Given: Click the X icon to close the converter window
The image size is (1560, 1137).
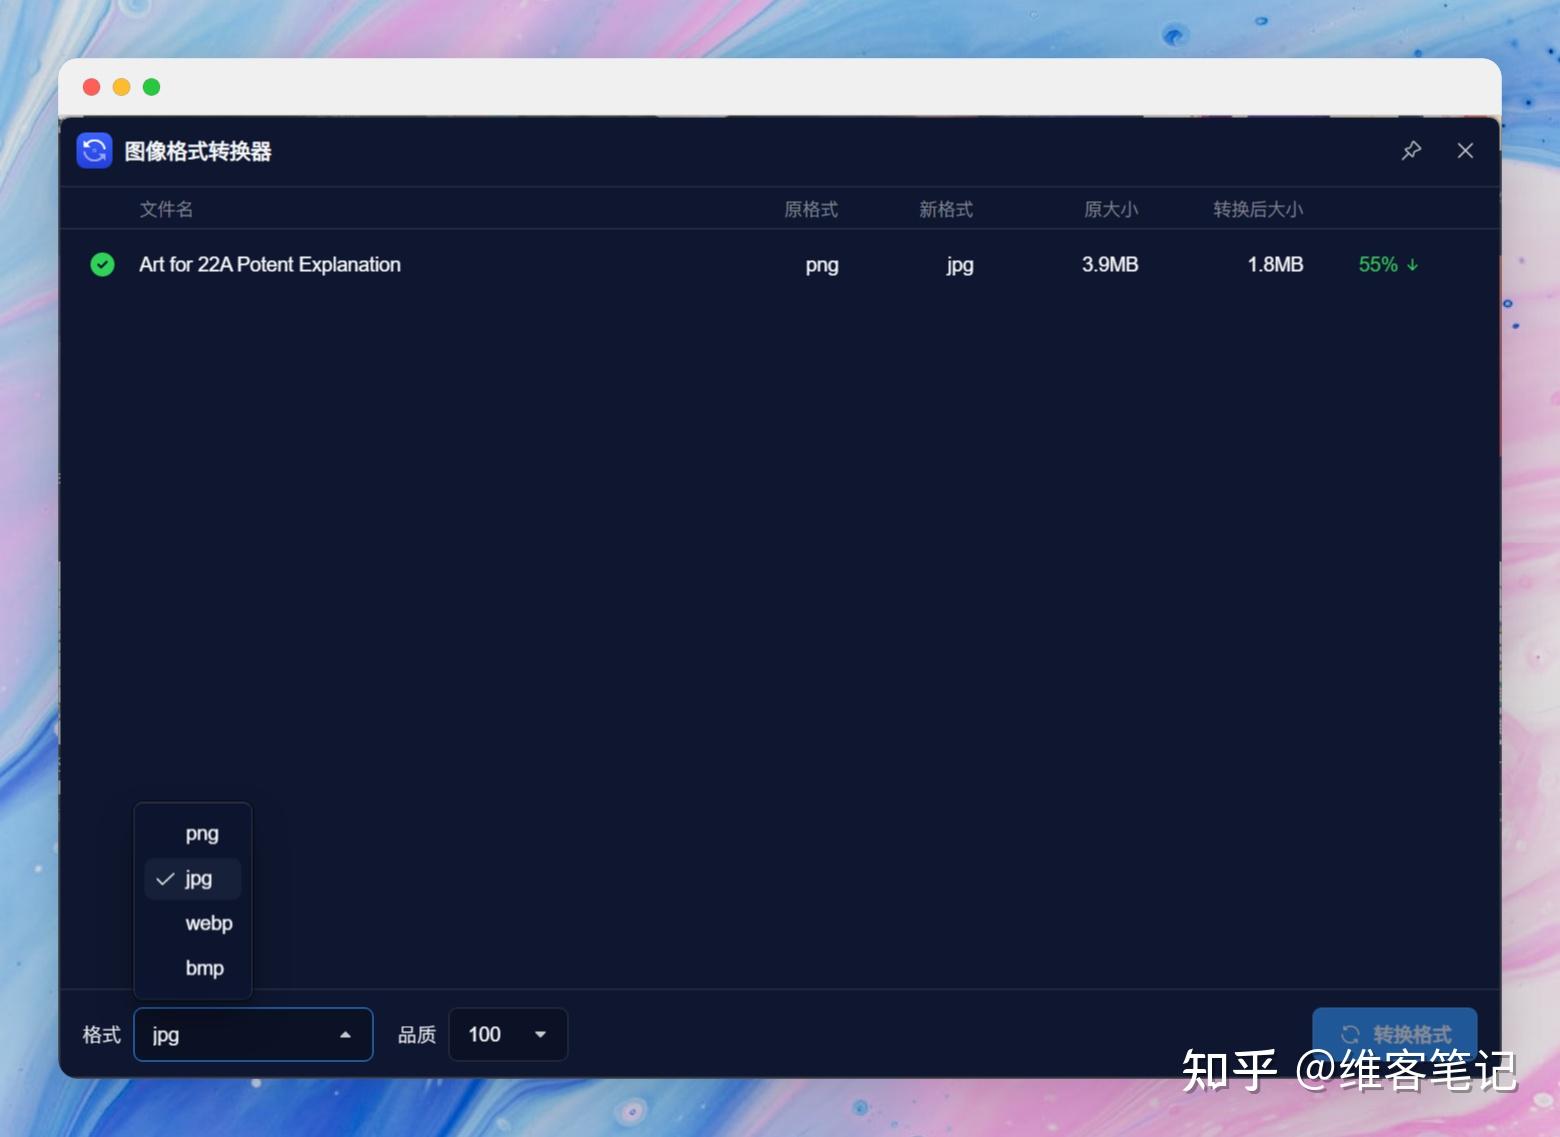Looking at the screenshot, I should point(1465,150).
